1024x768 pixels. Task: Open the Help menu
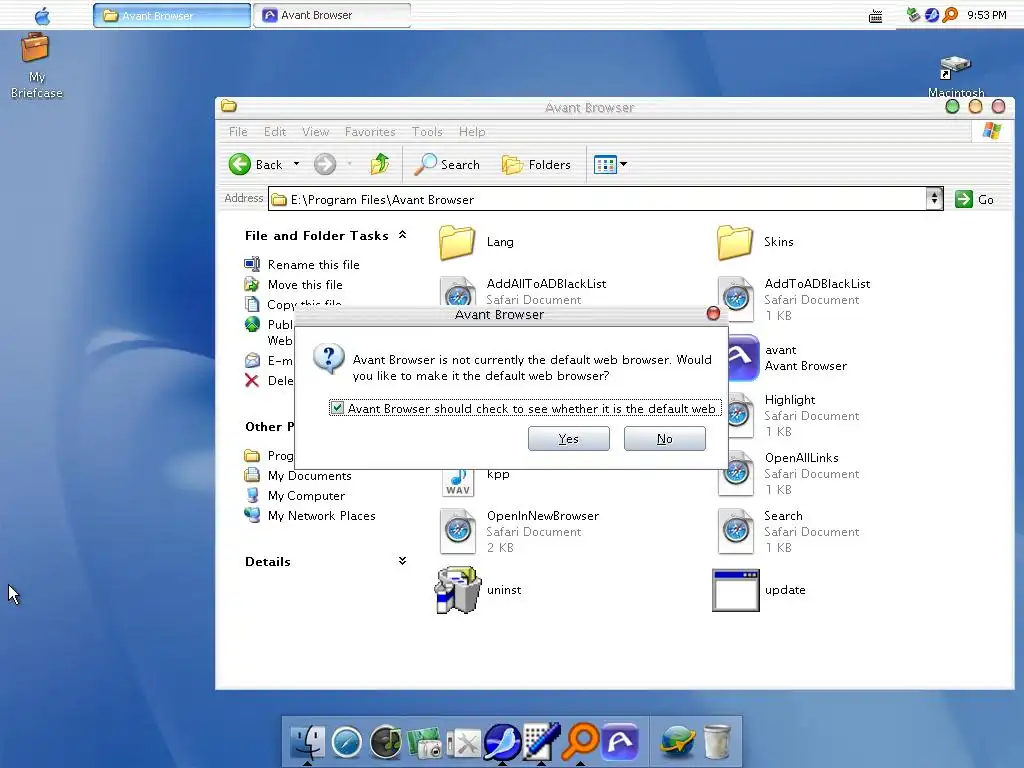coord(472,132)
